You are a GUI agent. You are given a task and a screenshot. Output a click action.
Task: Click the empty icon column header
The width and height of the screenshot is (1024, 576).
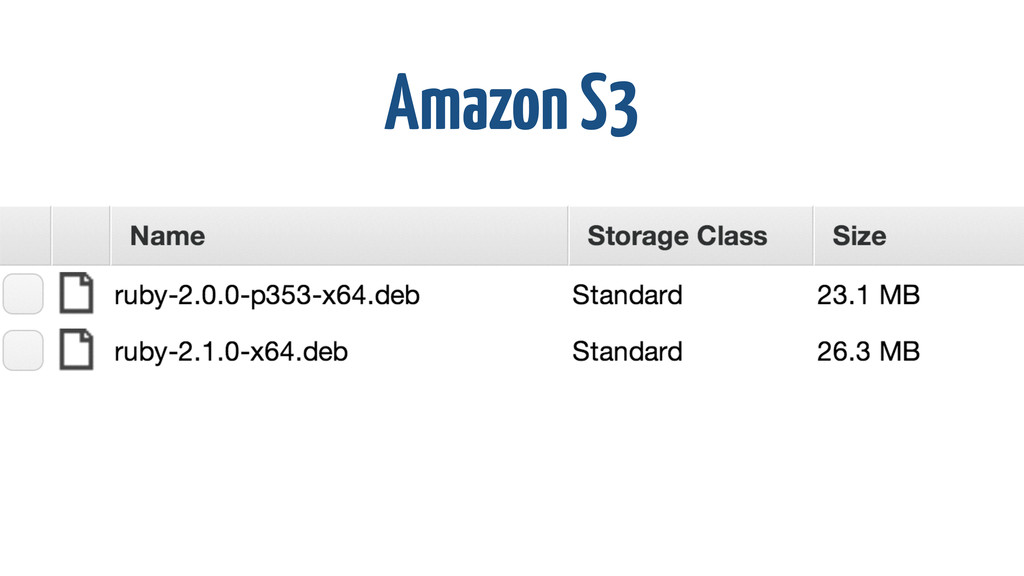pyautogui.click(x=80, y=236)
